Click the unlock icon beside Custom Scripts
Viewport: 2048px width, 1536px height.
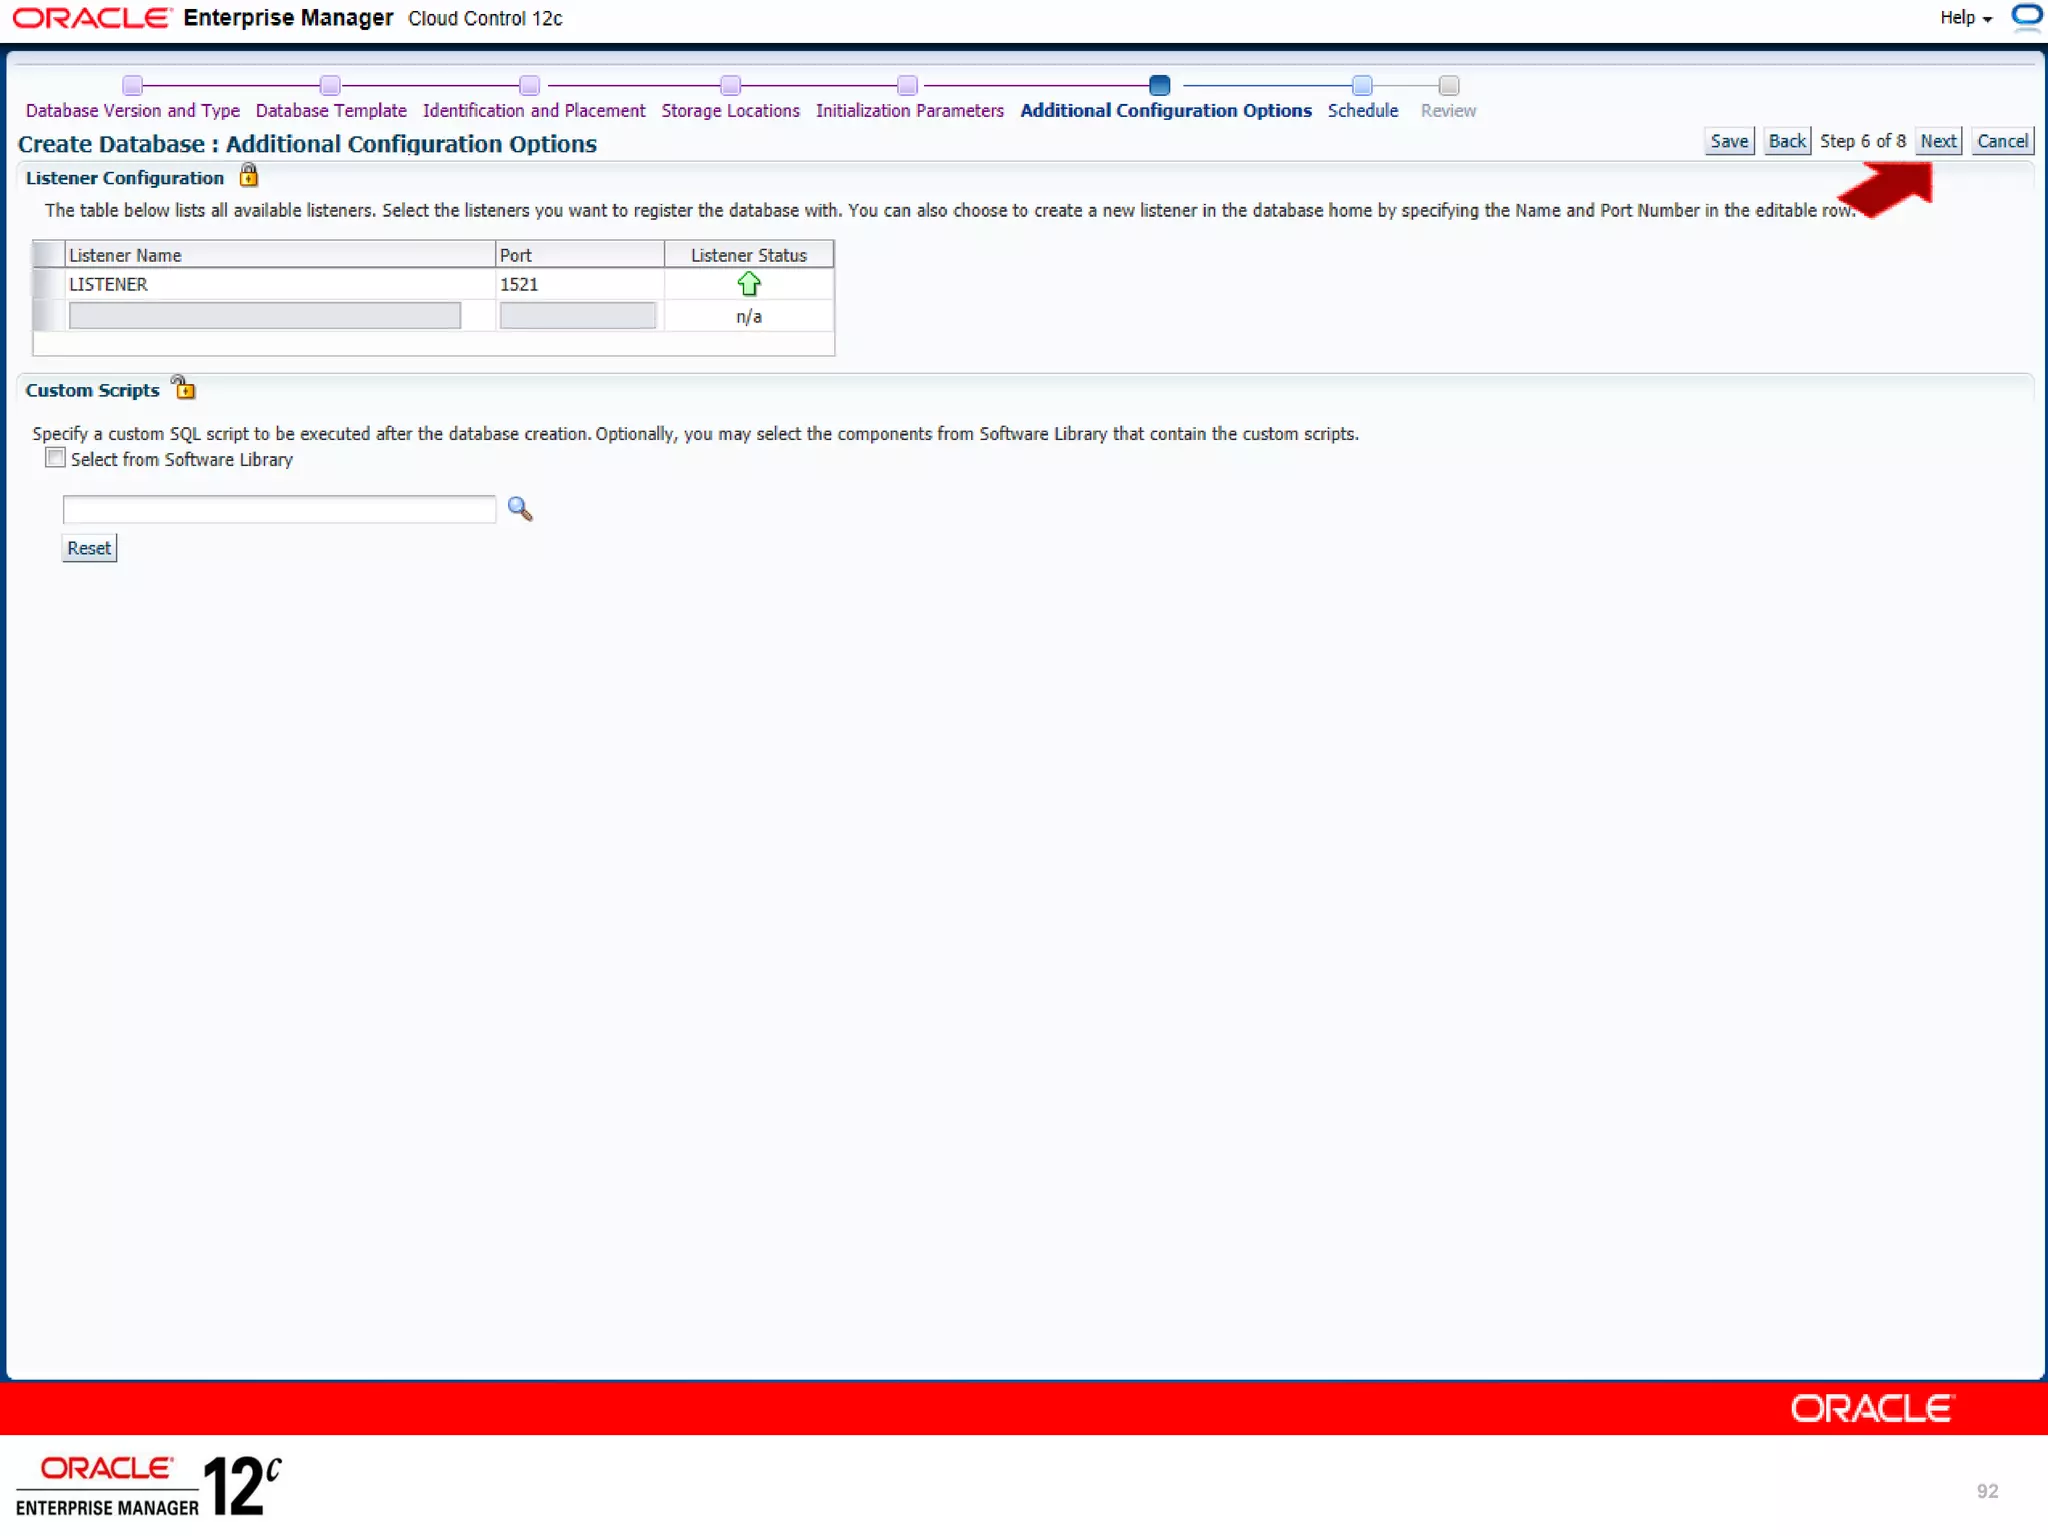tap(184, 388)
